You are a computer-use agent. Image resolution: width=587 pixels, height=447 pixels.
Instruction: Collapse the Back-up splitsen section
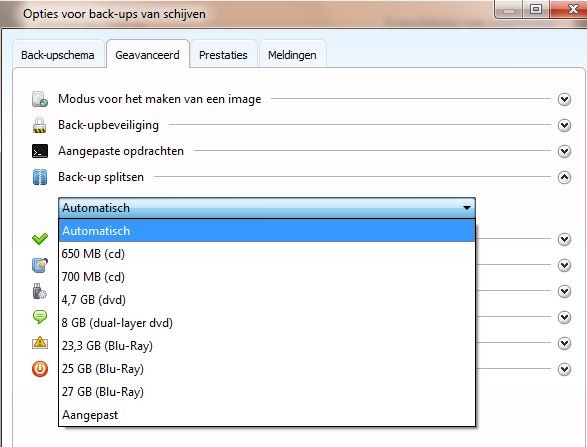coord(564,177)
